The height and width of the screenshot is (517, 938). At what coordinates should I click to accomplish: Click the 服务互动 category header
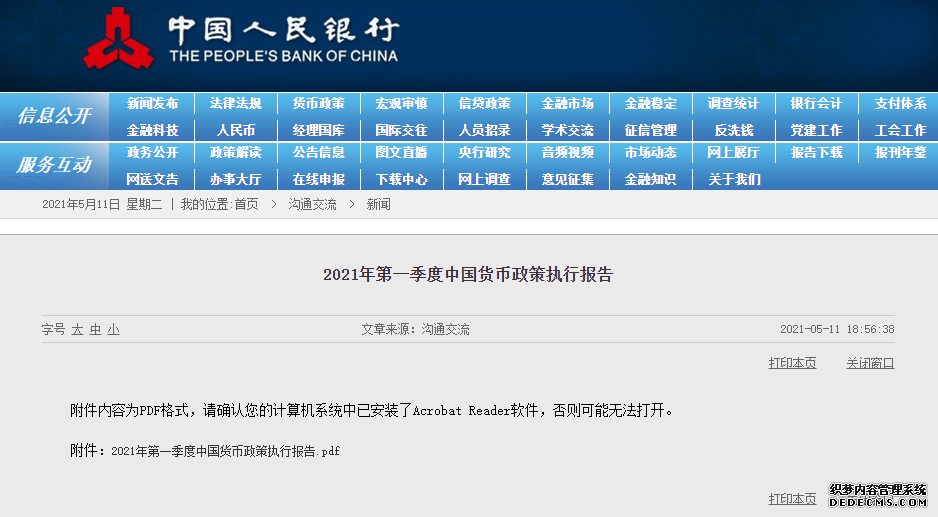pyautogui.click(x=54, y=165)
